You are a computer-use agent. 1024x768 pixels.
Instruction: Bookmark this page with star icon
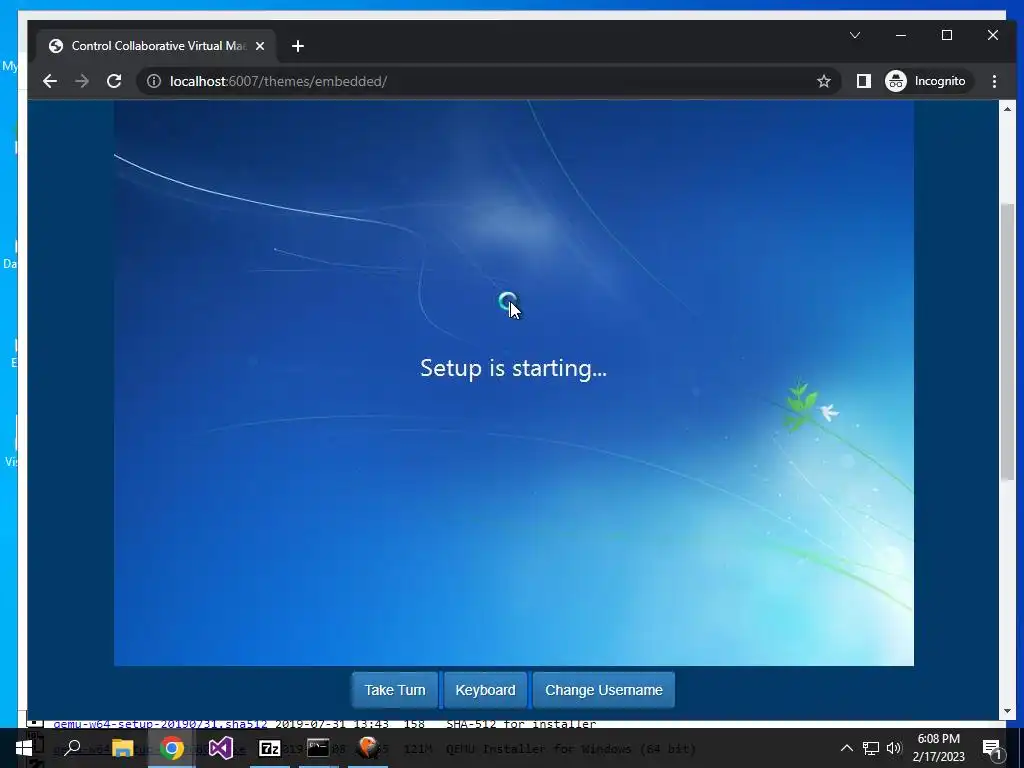point(824,81)
